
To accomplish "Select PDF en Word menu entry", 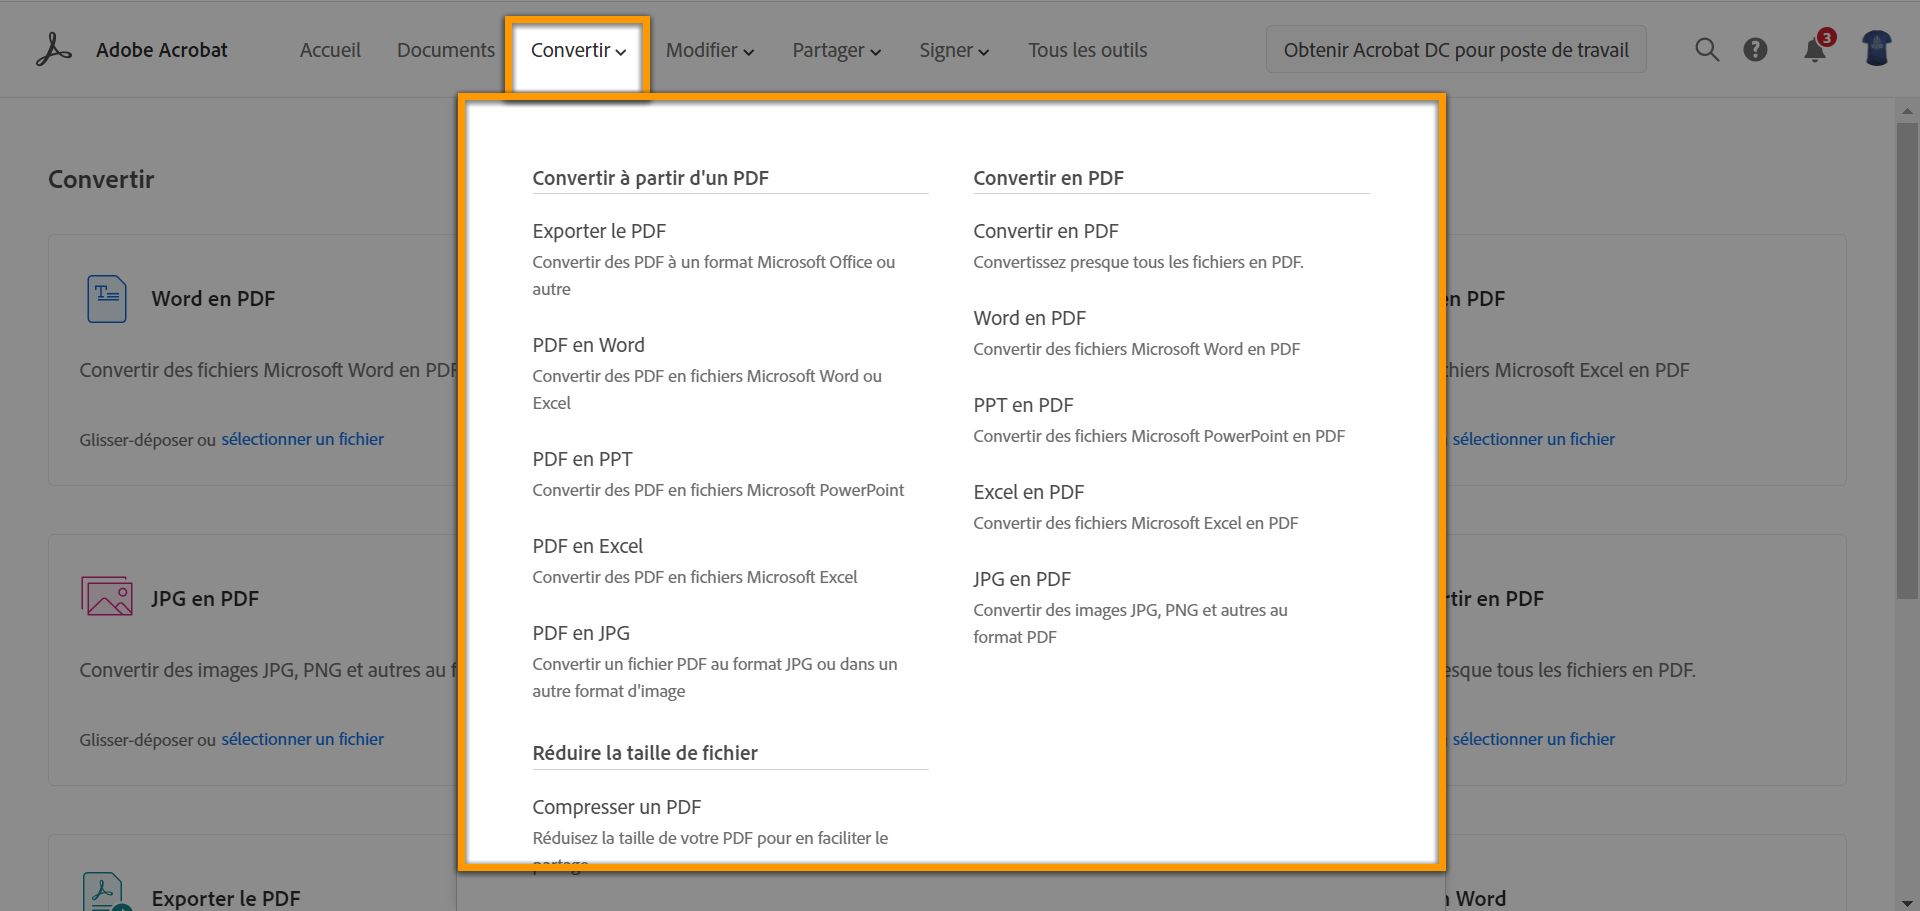I will [588, 345].
